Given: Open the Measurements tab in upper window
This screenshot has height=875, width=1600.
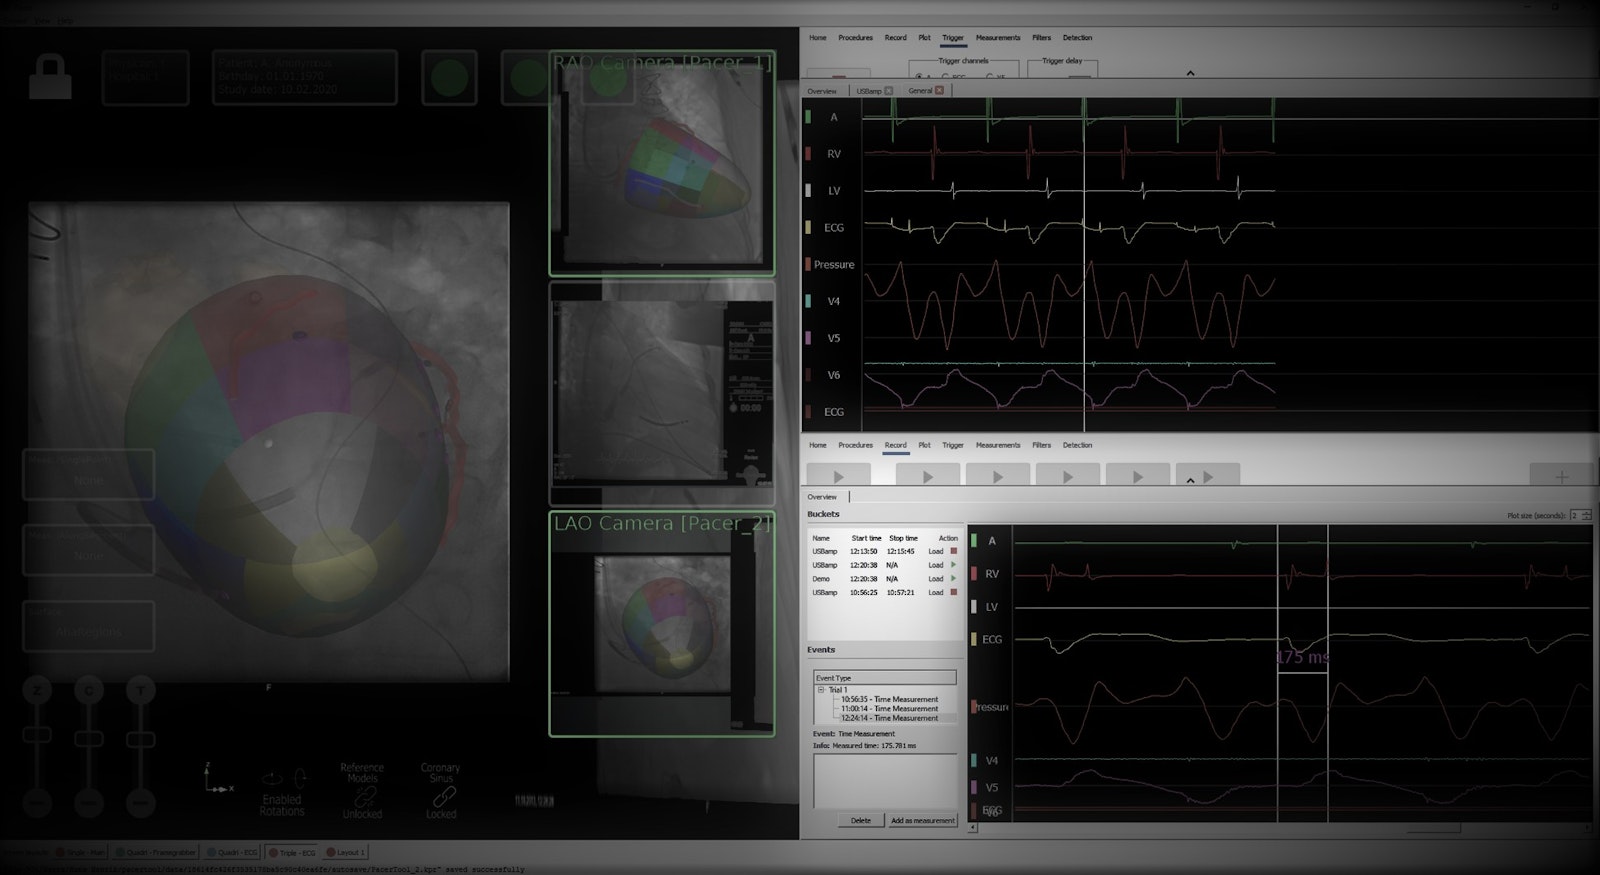Looking at the screenshot, I should point(997,38).
